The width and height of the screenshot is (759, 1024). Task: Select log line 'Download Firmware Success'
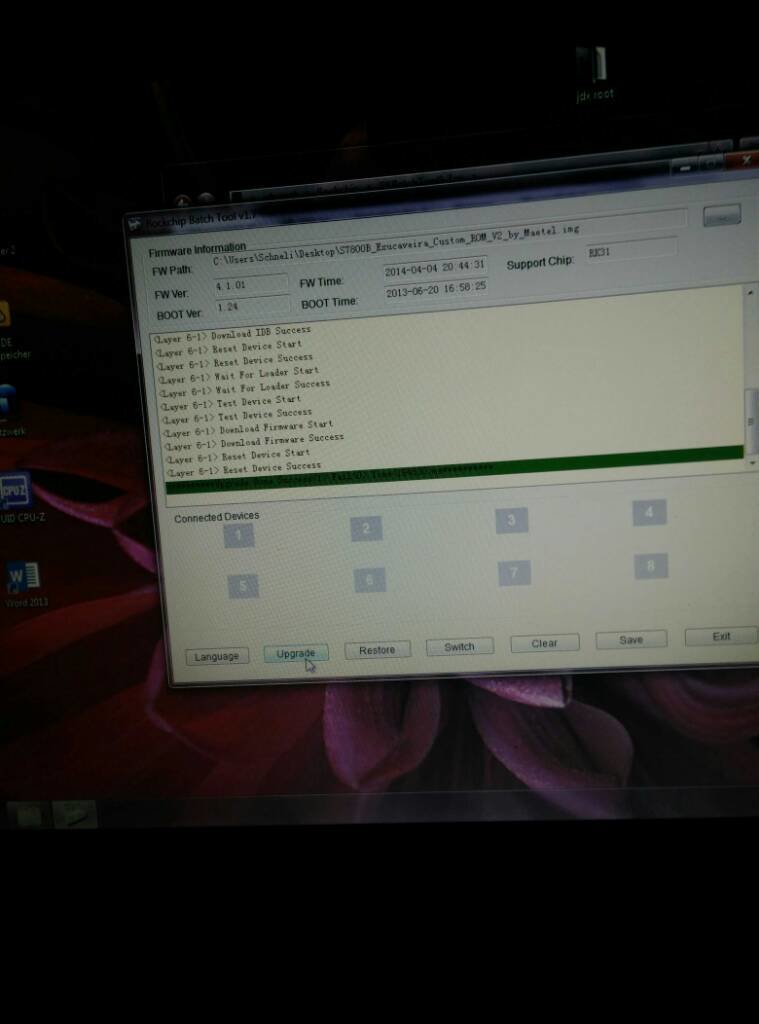[254, 442]
